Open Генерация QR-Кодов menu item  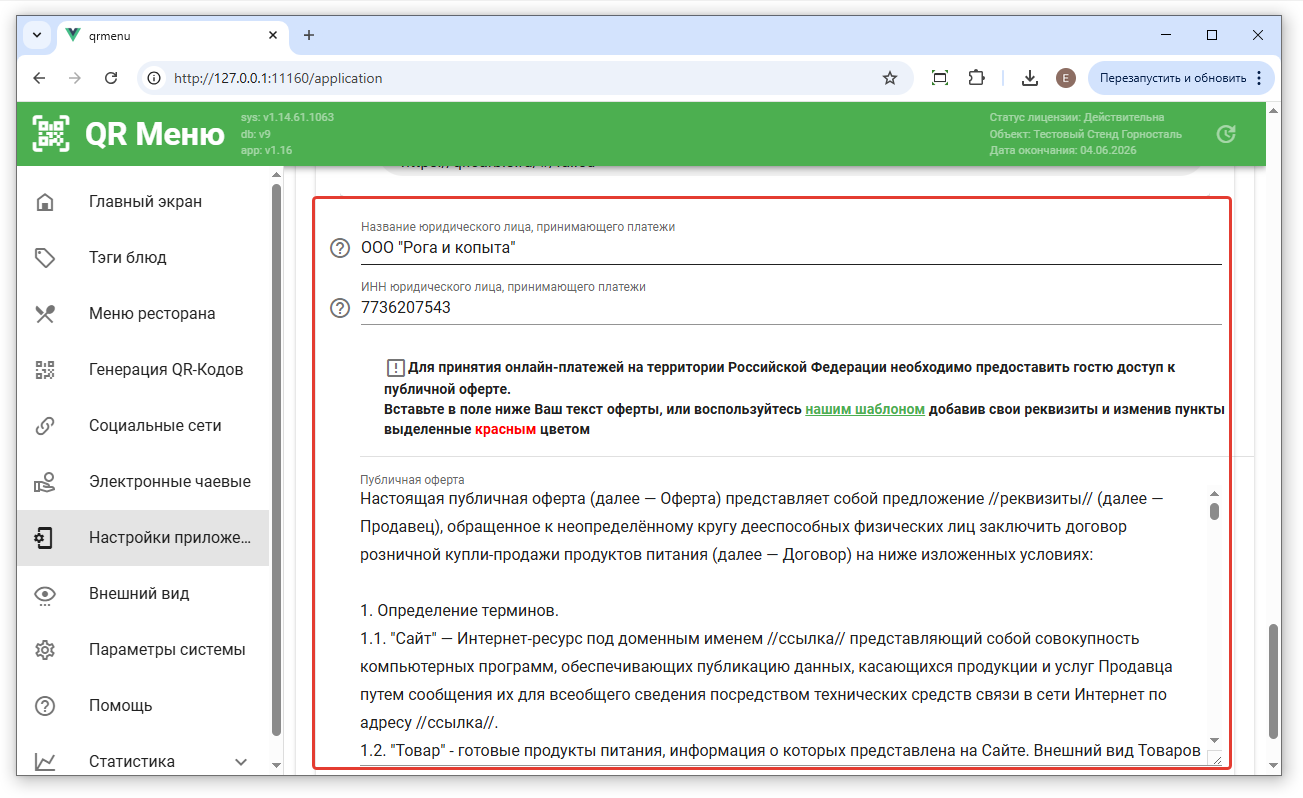click(x=143, y=370)
